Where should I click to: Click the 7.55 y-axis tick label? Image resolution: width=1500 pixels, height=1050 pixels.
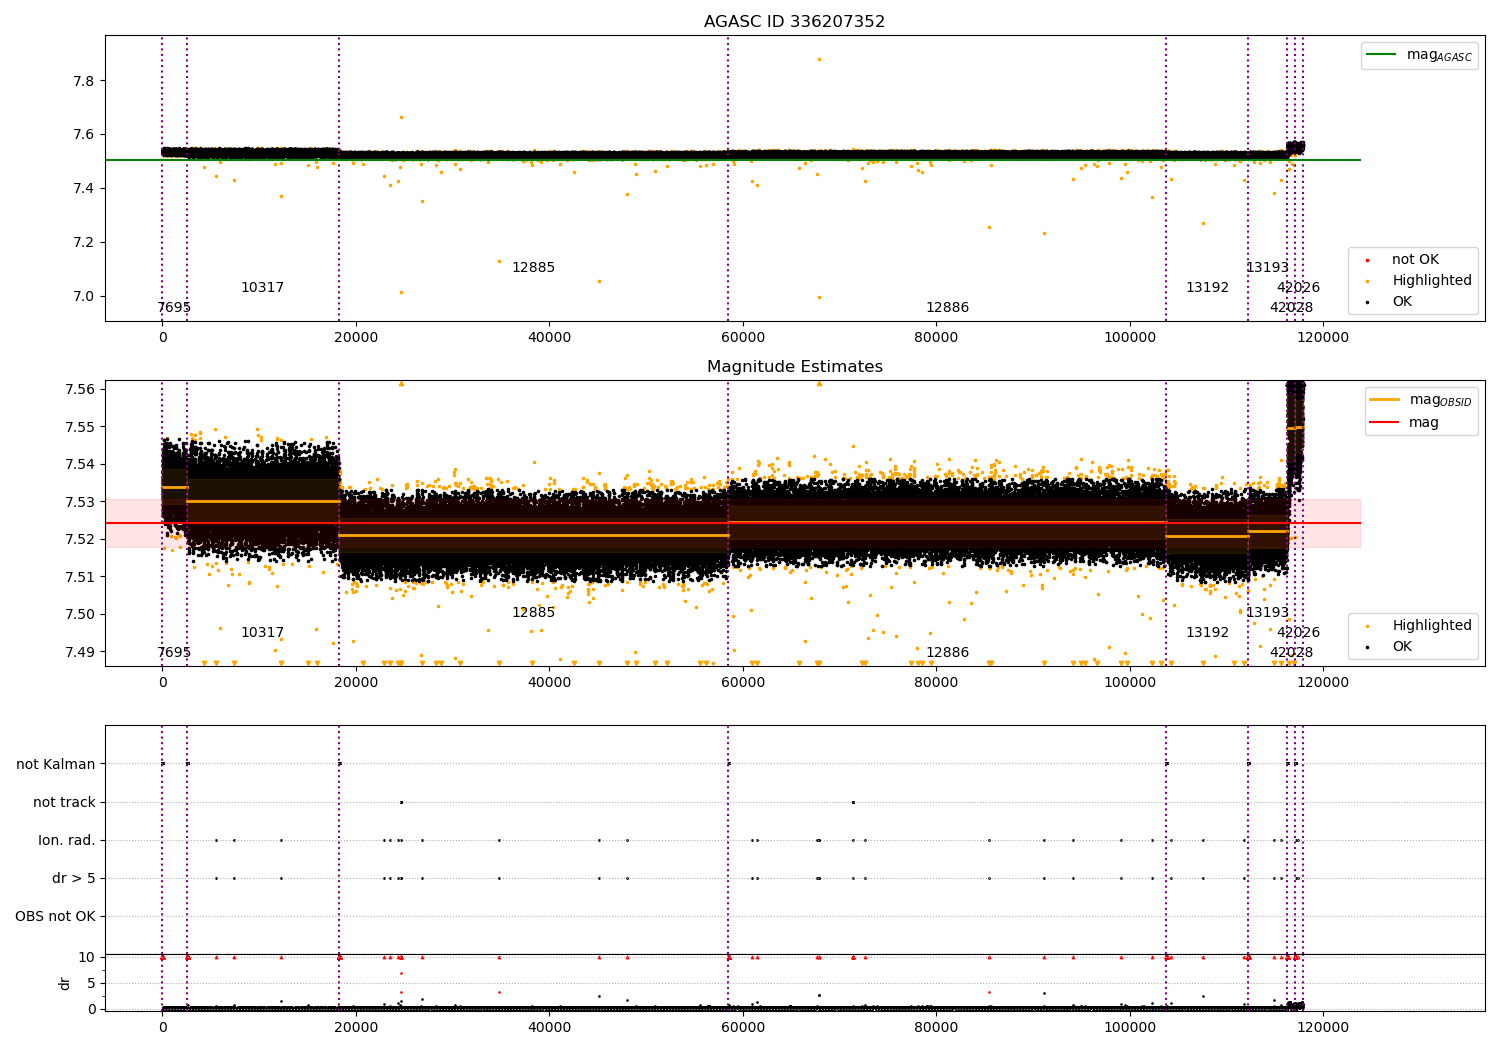(x=81, y=427)
